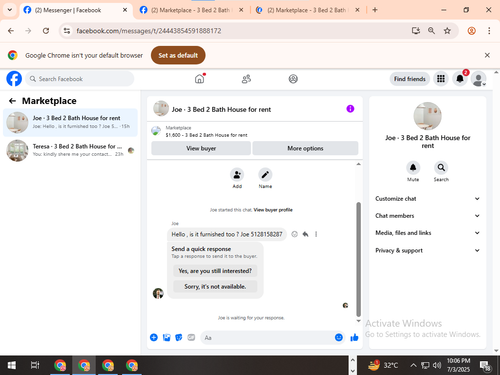
Task: Click the chat vertical scrollbar
Action: click(x=358, y=259)
